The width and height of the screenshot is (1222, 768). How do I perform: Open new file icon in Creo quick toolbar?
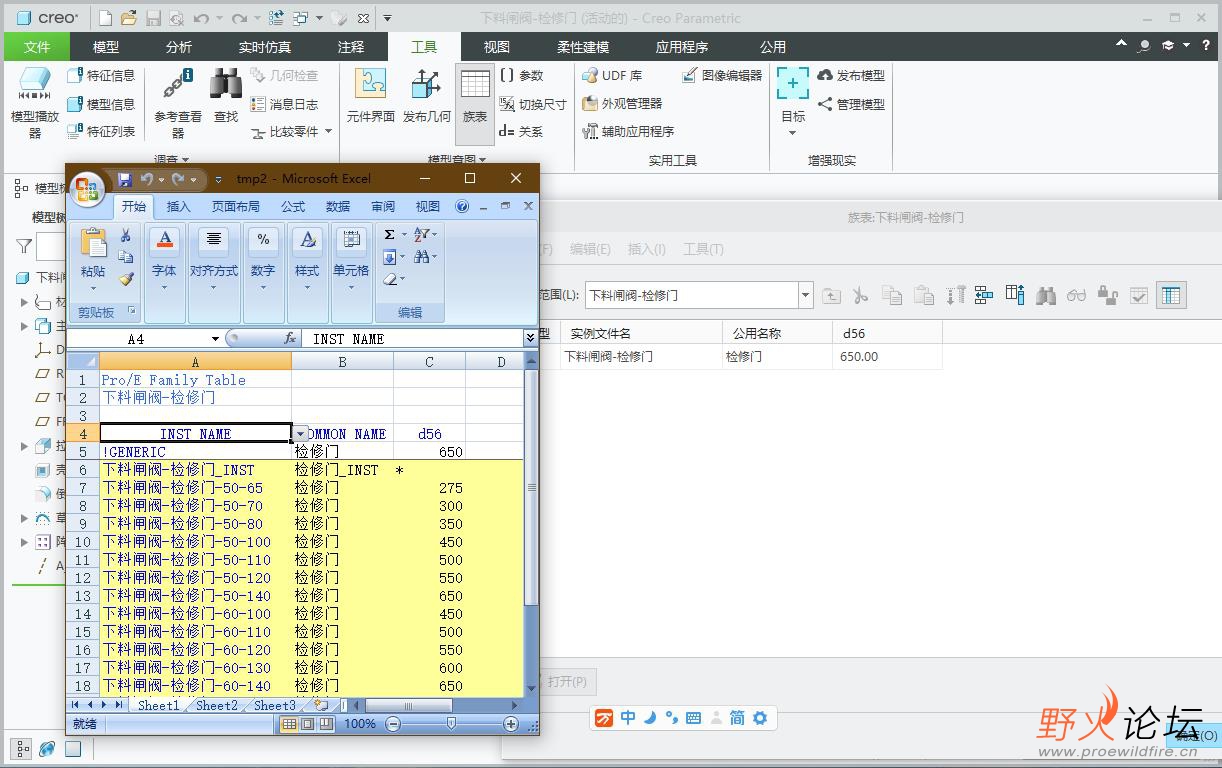point(106,18)
